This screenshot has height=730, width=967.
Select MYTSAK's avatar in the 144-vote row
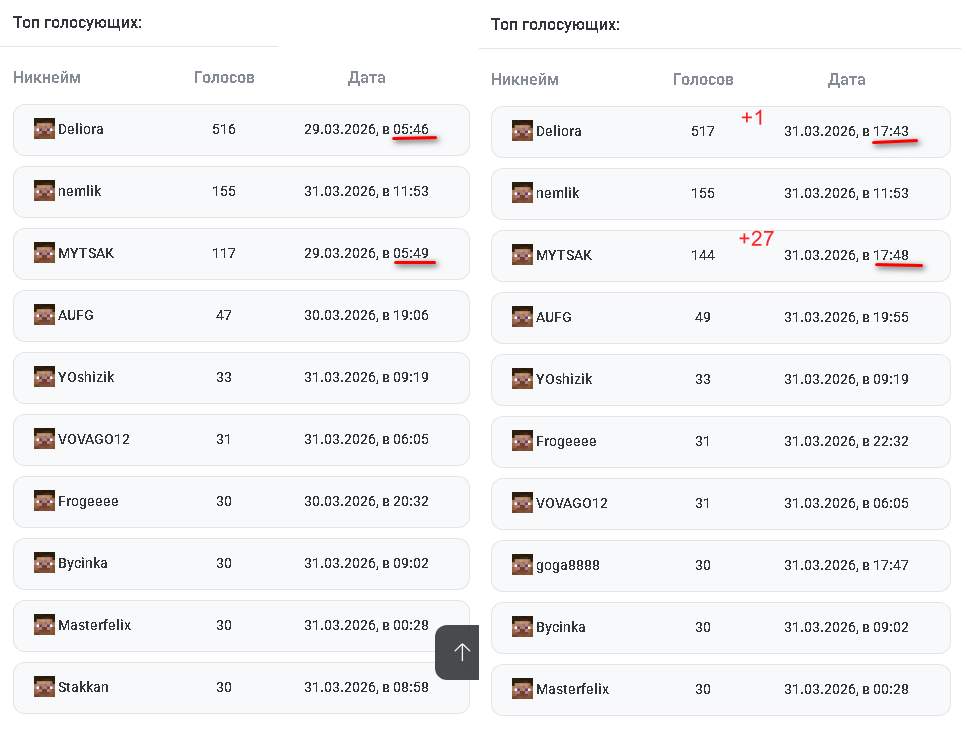(x=522, y=255)
